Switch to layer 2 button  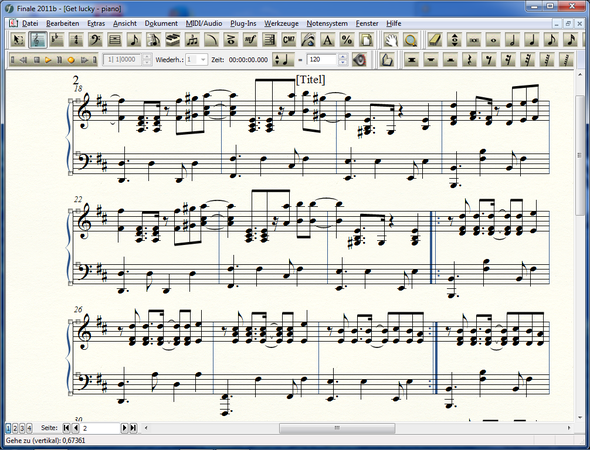(15, 428)
